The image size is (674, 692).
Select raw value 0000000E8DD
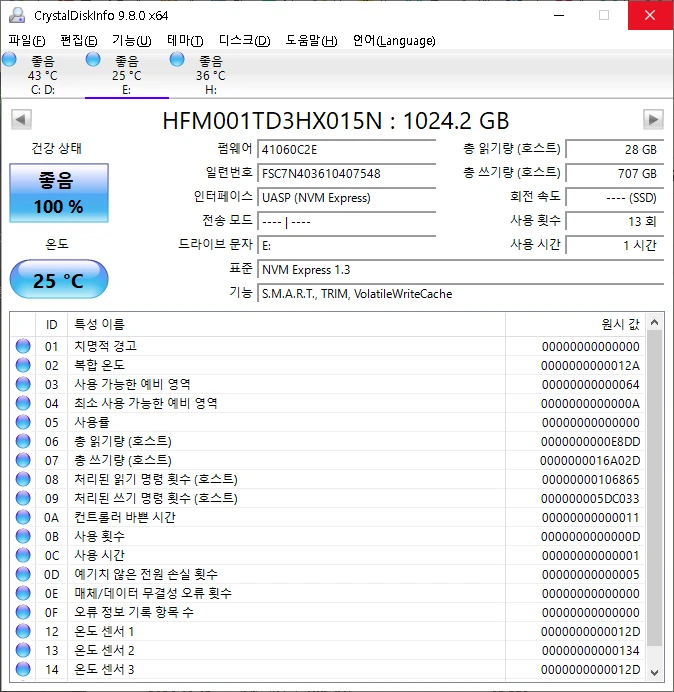coord(590,441)
